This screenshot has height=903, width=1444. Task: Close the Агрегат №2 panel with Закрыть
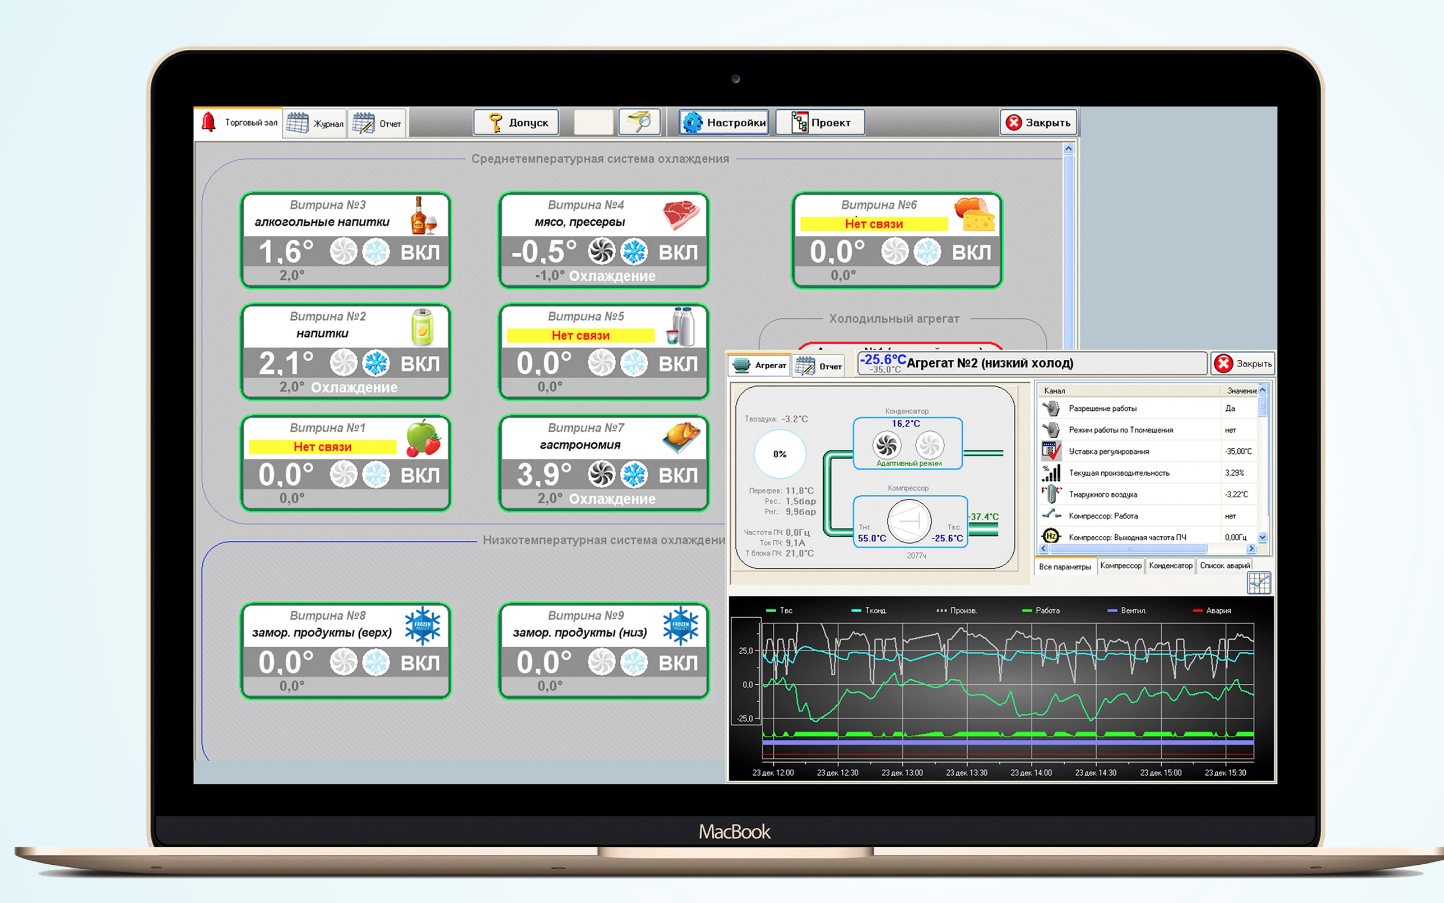[1243, 363]
